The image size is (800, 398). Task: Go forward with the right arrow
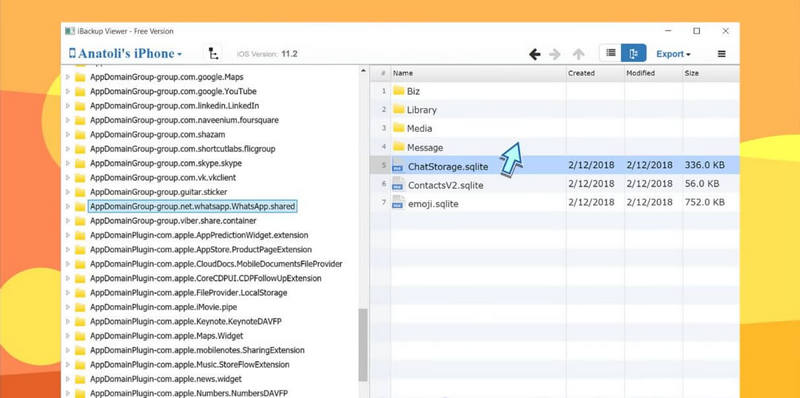tap(555, 54)
